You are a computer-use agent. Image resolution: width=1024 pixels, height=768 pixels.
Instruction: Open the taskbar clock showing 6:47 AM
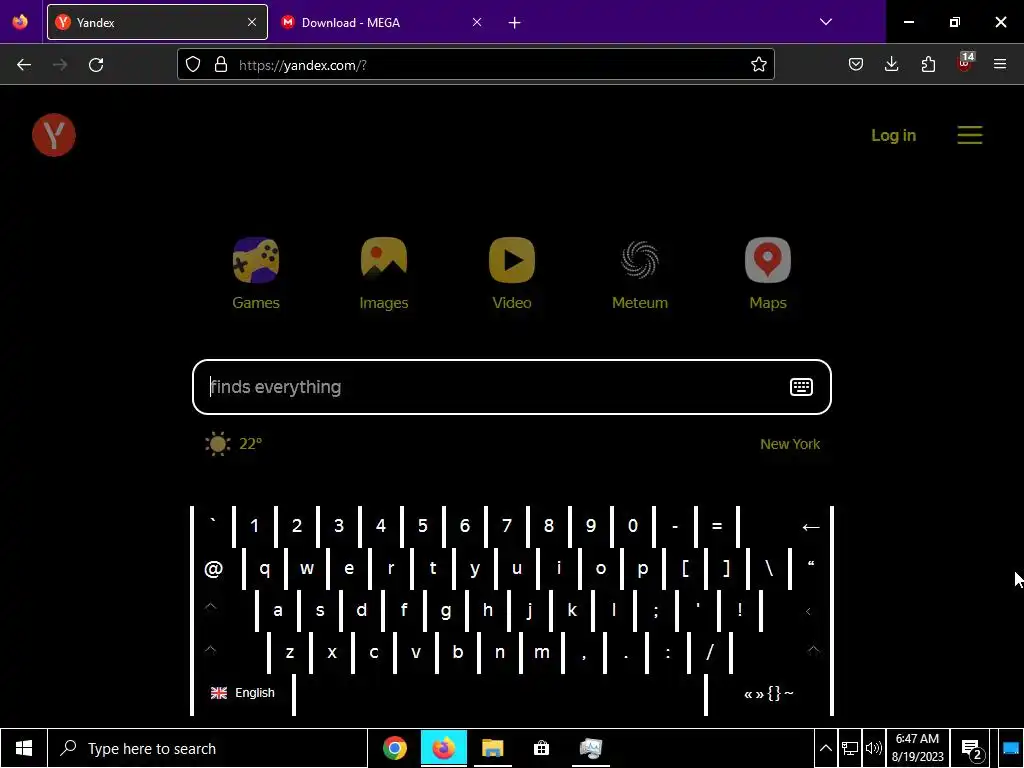pyautogui.click(x=918, y=748)
